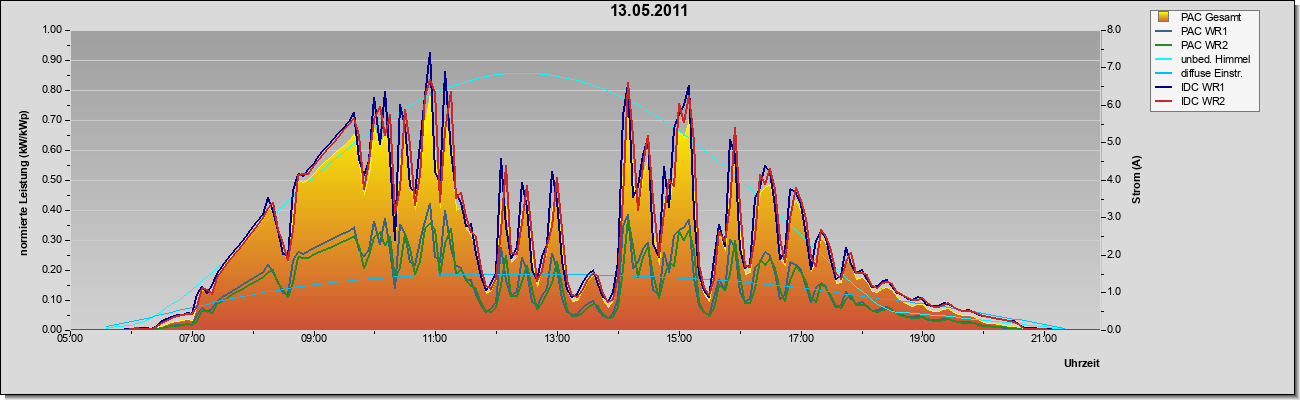Click the diffuse Einstr. legend line marker

coord(1165,73)
